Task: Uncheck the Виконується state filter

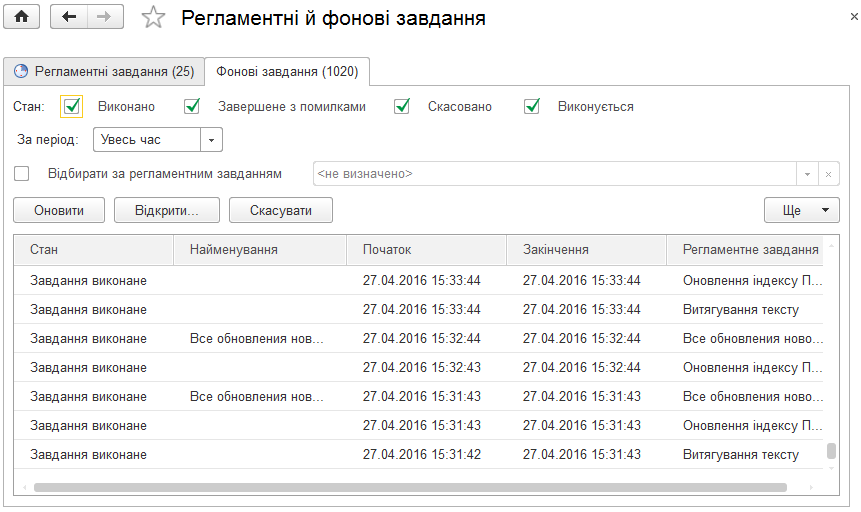Action: coord(532,106)
